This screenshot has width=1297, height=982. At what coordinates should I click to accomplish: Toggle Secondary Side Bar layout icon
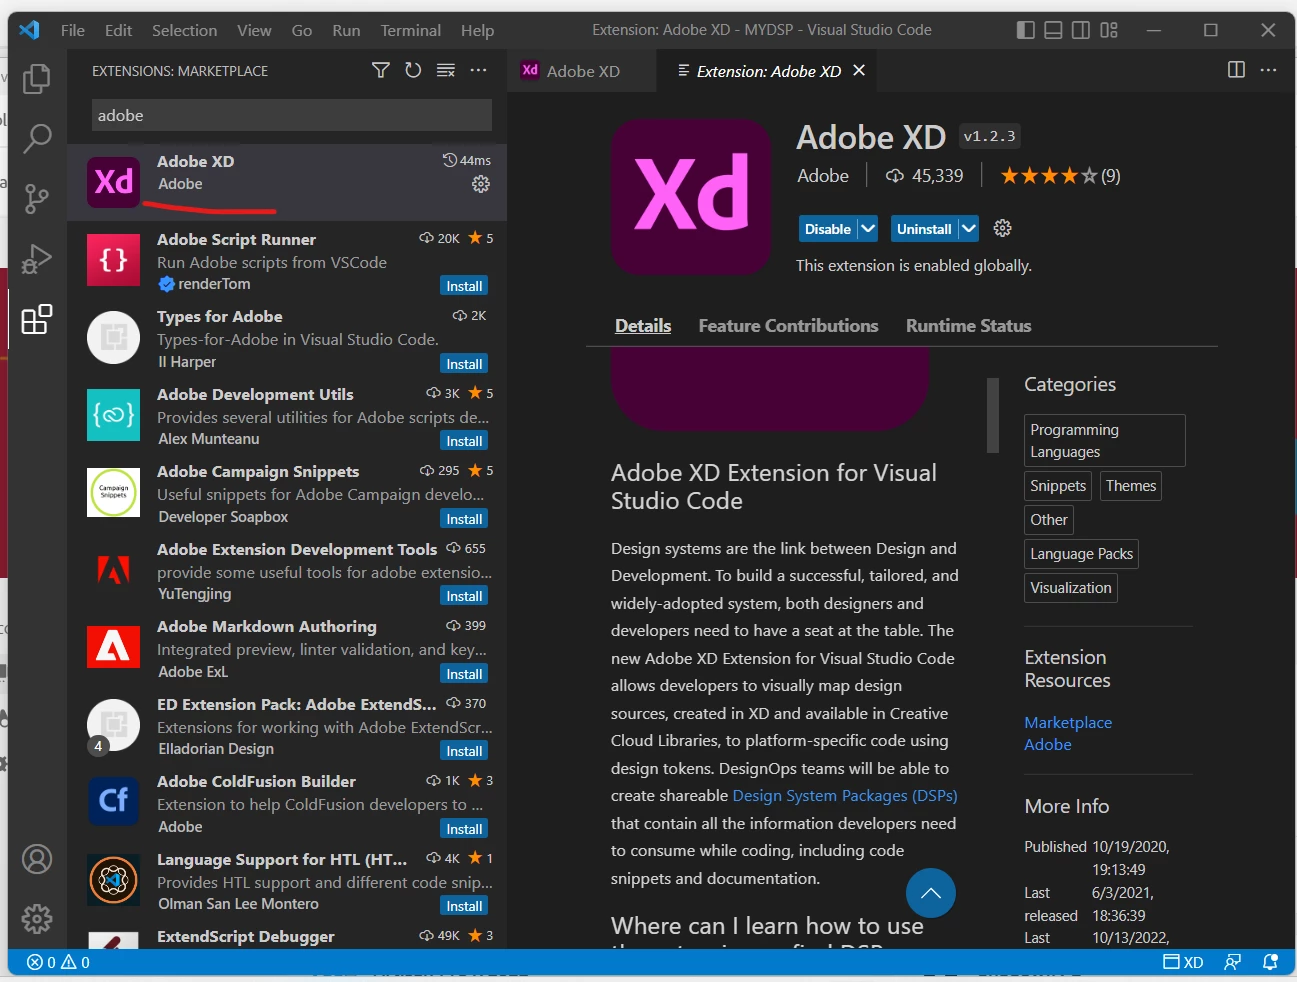1081,30
